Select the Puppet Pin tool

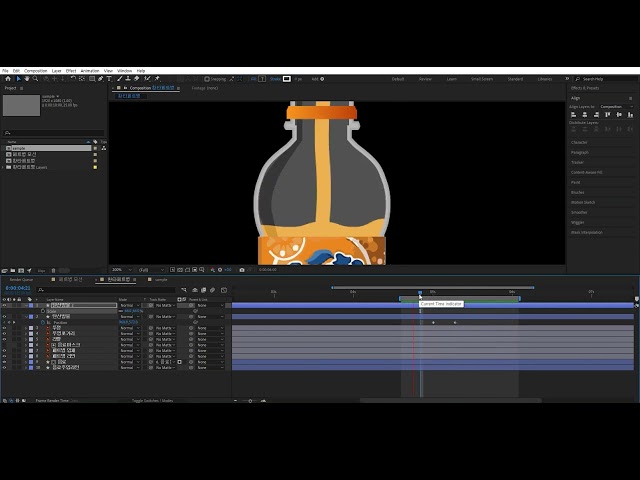157,79
